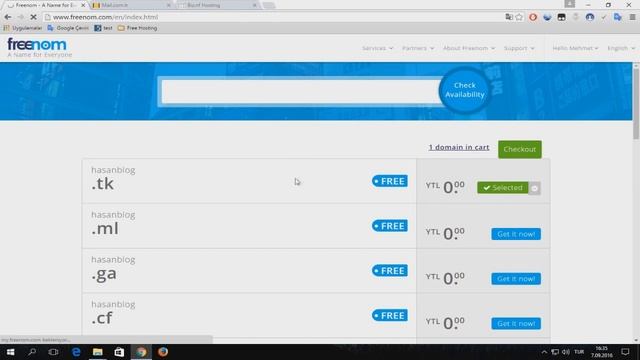
Task: Click the Freenom logo
Action: pos(39,48)
